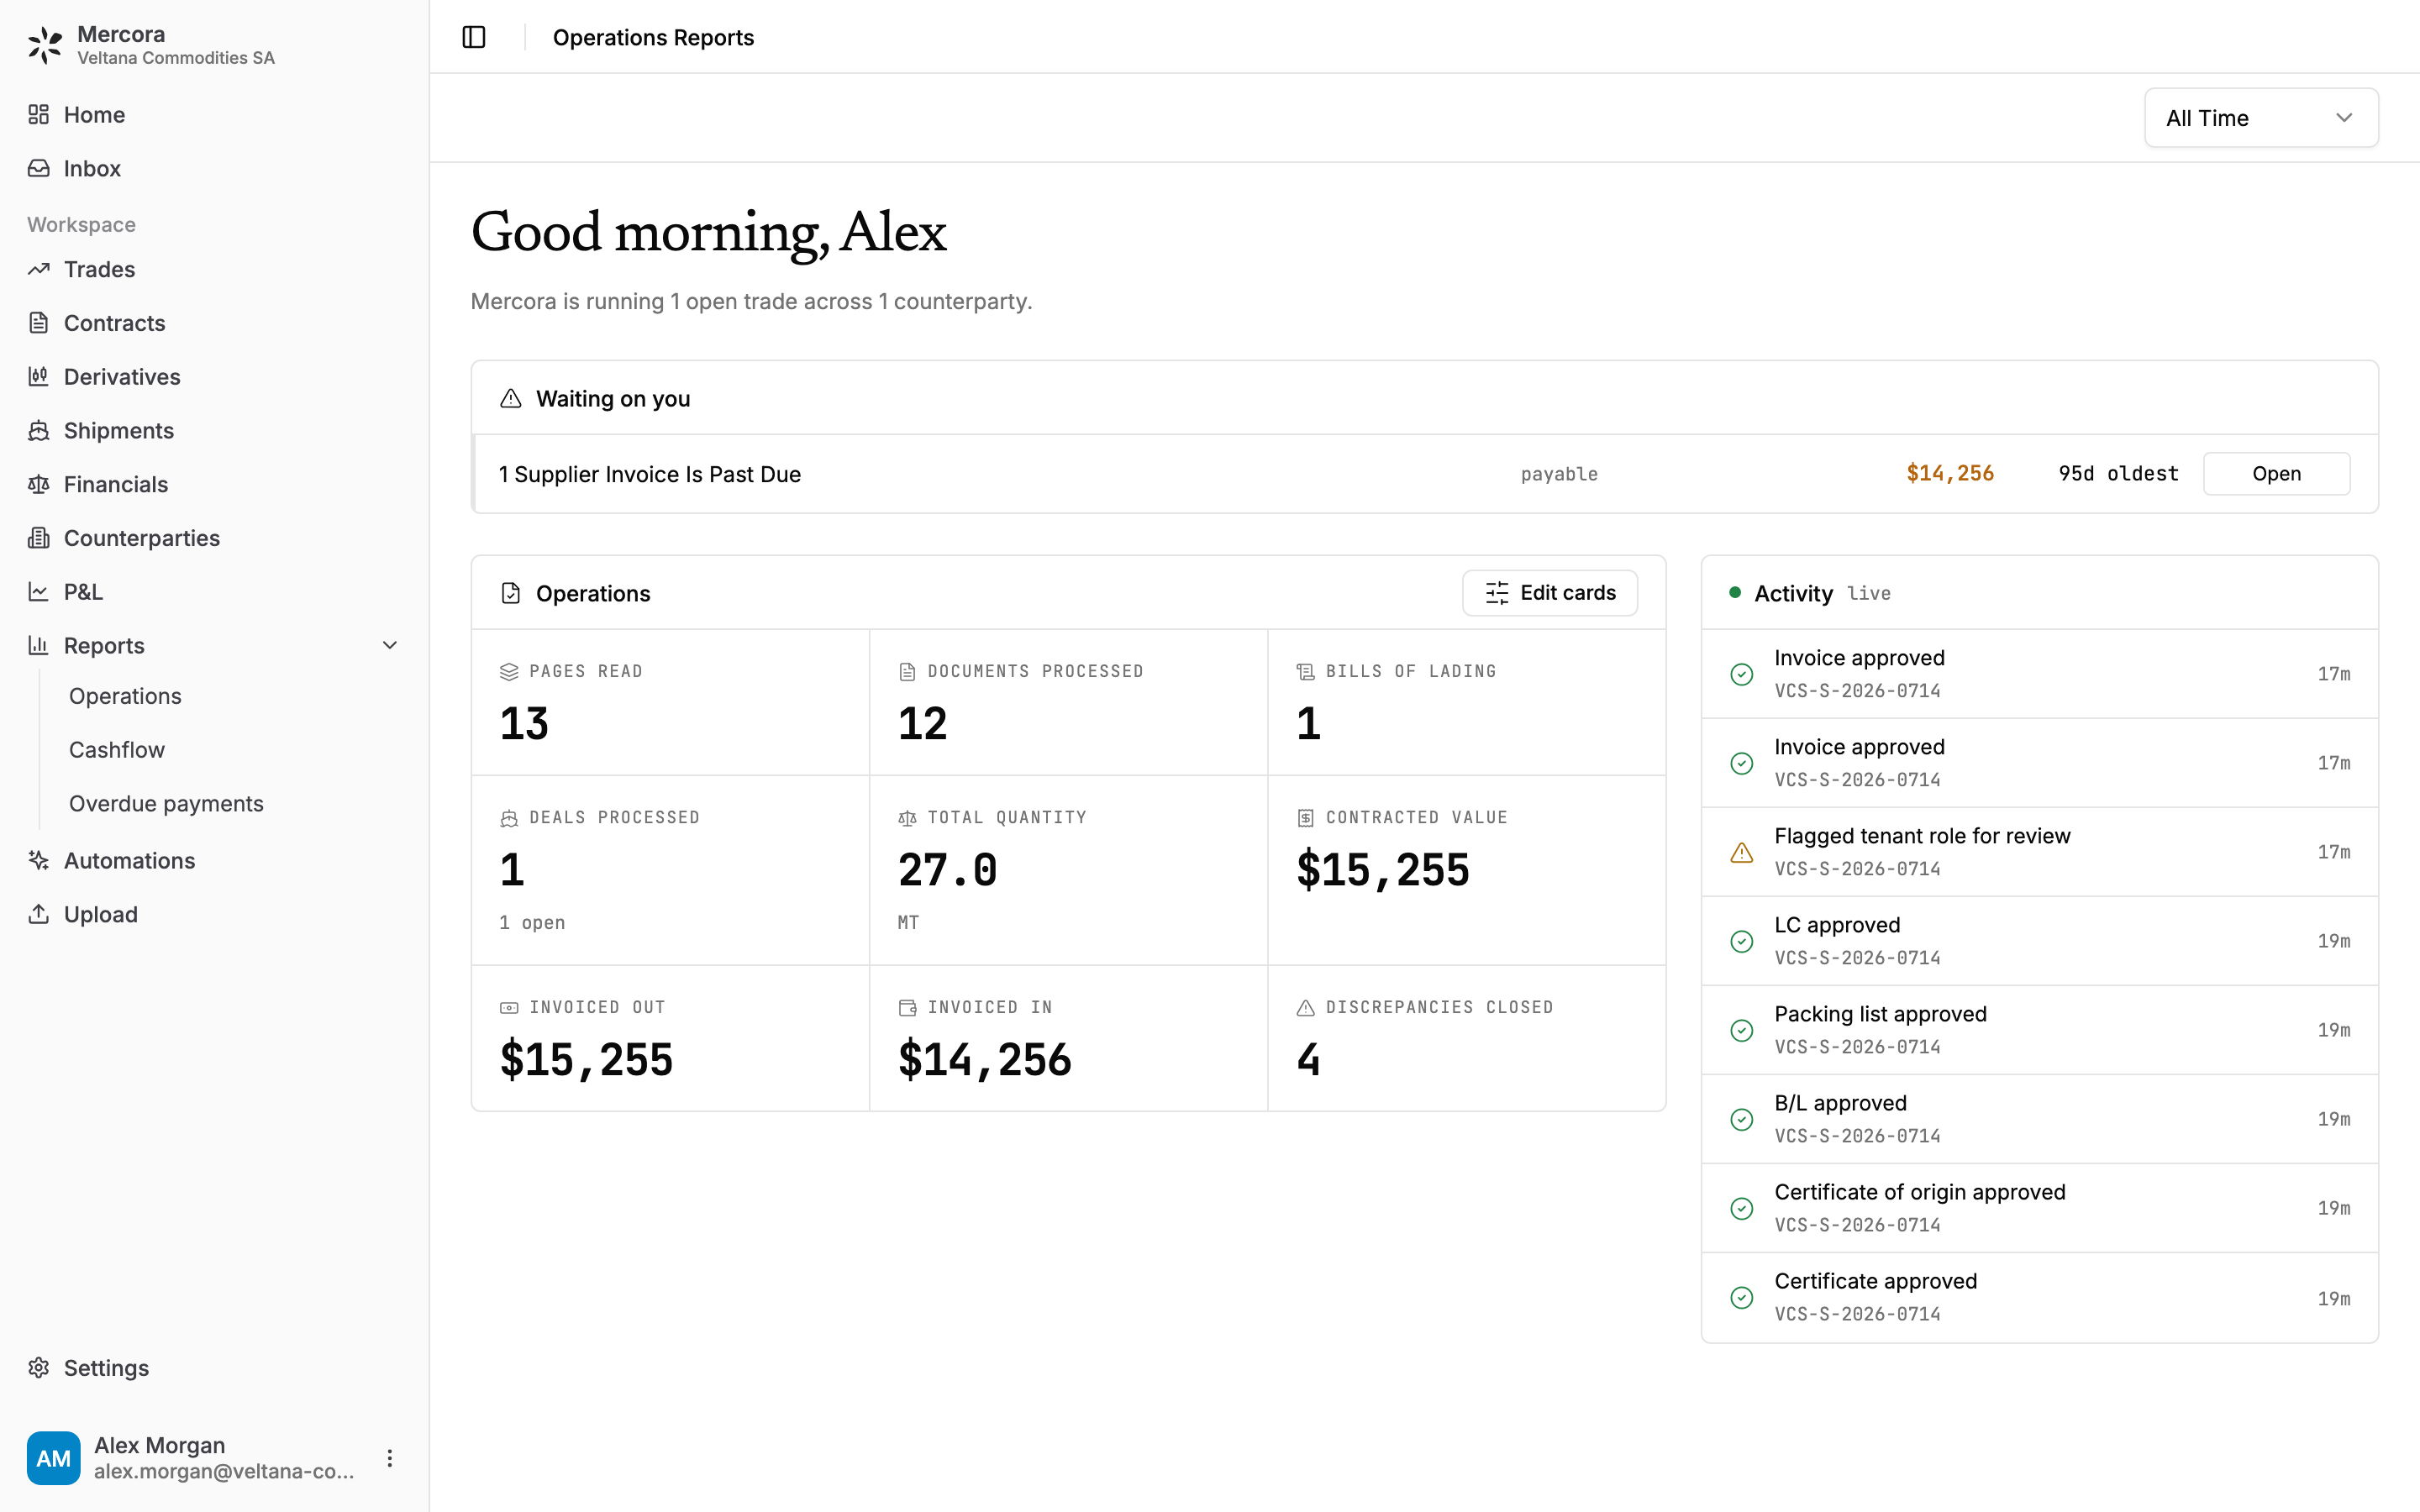Screen dimensions: 2420x1512
Task: Click the Financials scale icon
Action: 39,484
